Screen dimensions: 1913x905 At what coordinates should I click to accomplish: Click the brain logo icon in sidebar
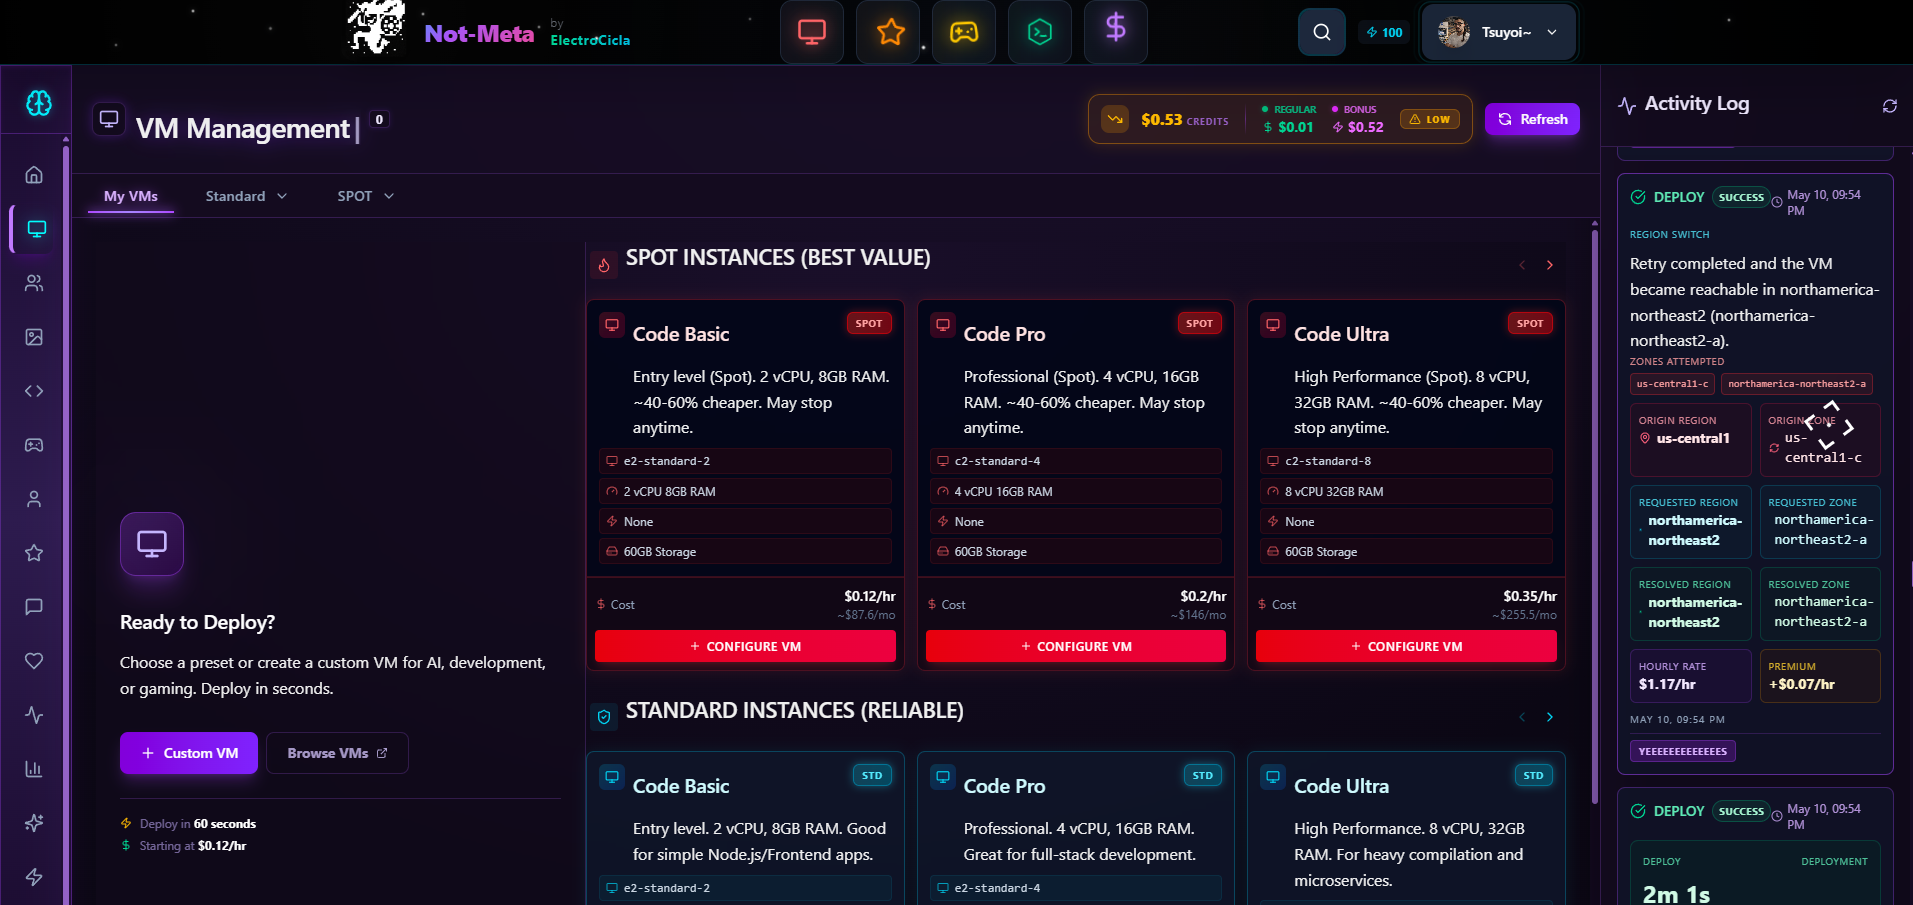38,102
